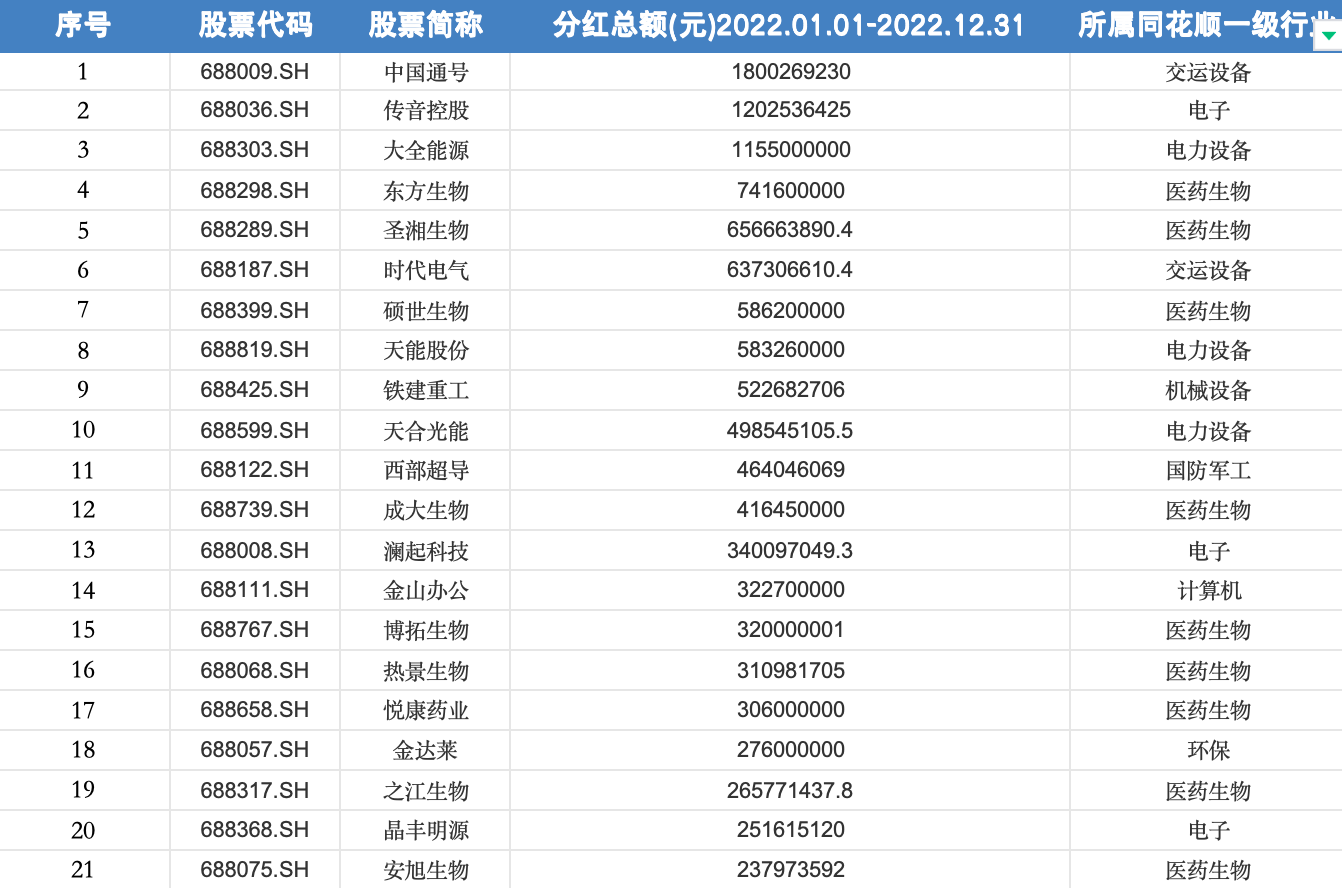Select the 博拓生物 stock name cell
The width and height of the screenshot is (1342, 888).
tap(426, 630)
